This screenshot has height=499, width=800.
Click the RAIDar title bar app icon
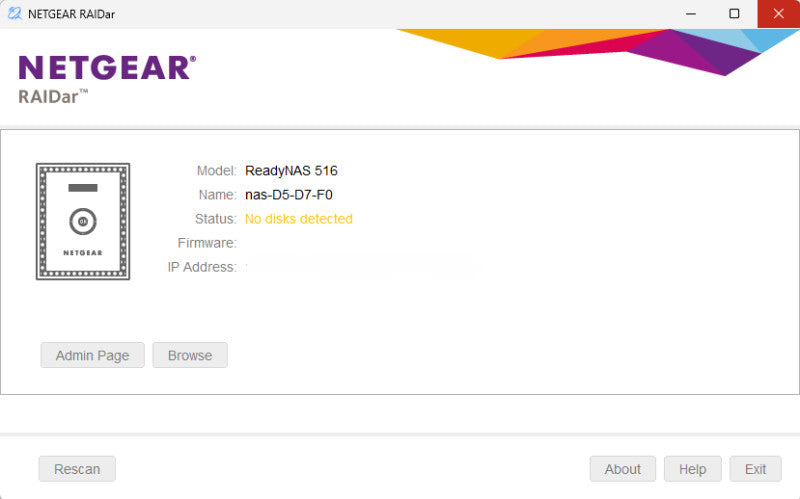pos(15,14)
